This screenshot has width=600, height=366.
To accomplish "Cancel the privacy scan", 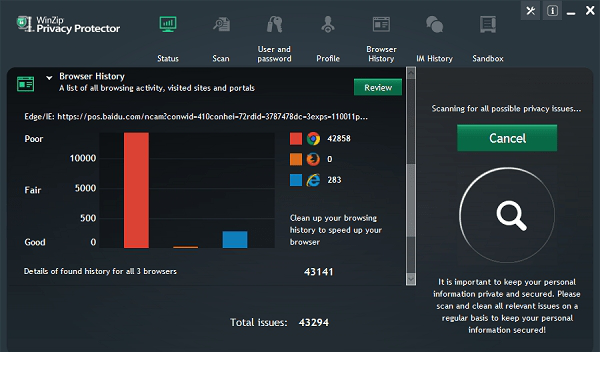I will 507,138.
